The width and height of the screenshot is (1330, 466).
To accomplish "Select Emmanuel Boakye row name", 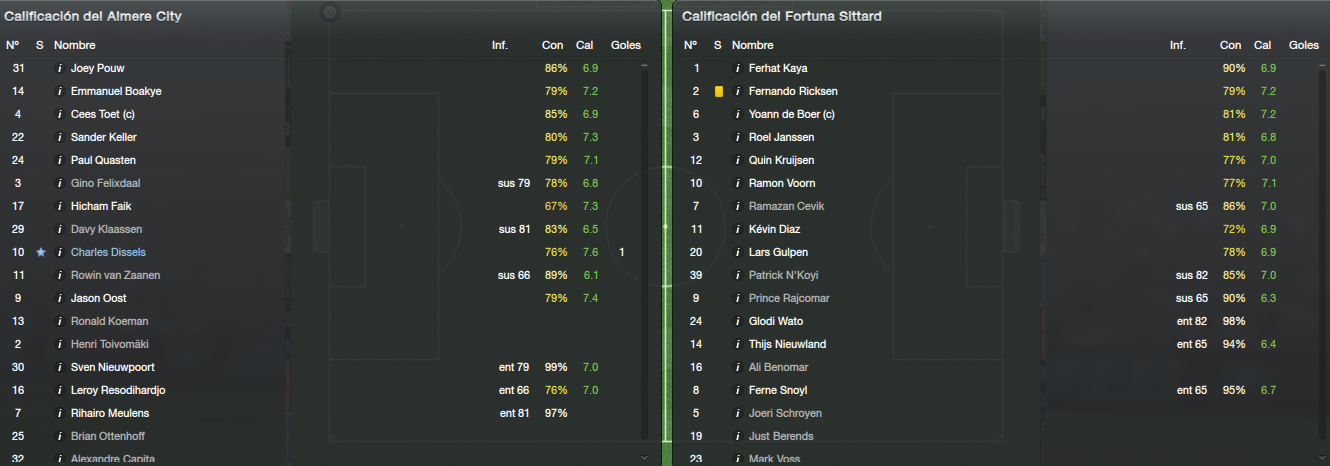I will pyautogui.click(x=116, y=91).
